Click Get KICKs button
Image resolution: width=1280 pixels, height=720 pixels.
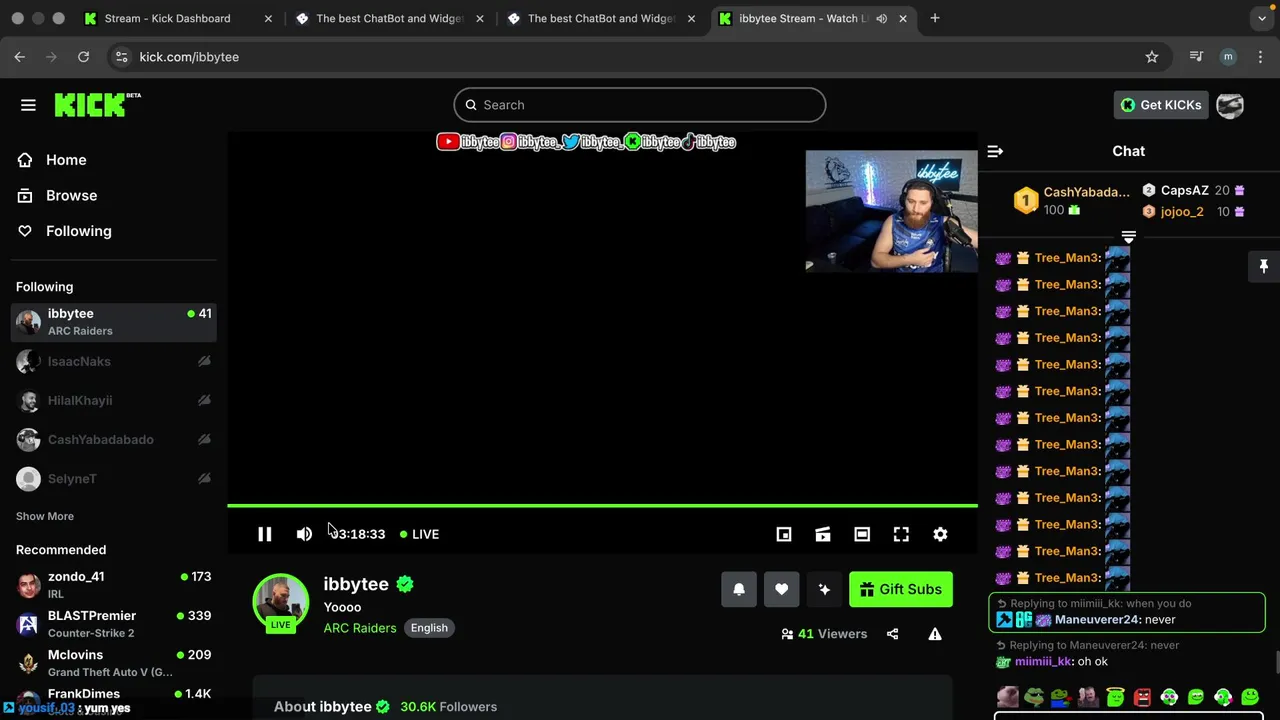pyautogui.click(x=1161, y=105)
